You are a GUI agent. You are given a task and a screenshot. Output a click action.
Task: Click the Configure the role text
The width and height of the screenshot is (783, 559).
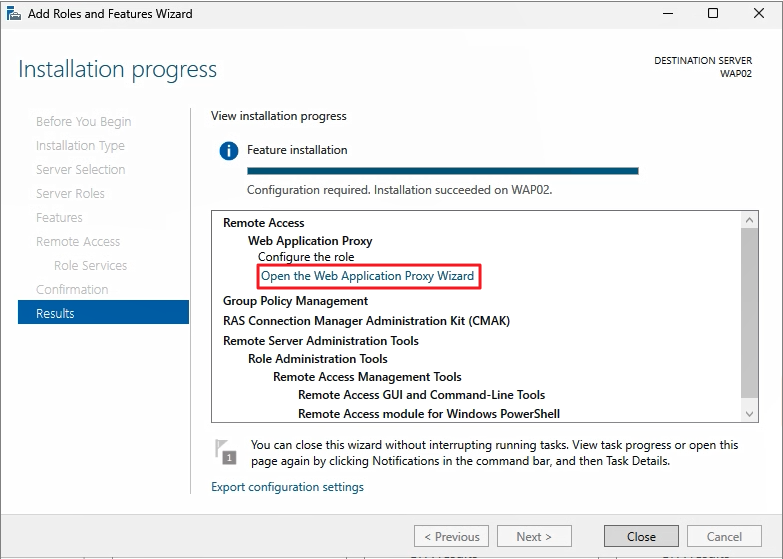coord(306,257)
